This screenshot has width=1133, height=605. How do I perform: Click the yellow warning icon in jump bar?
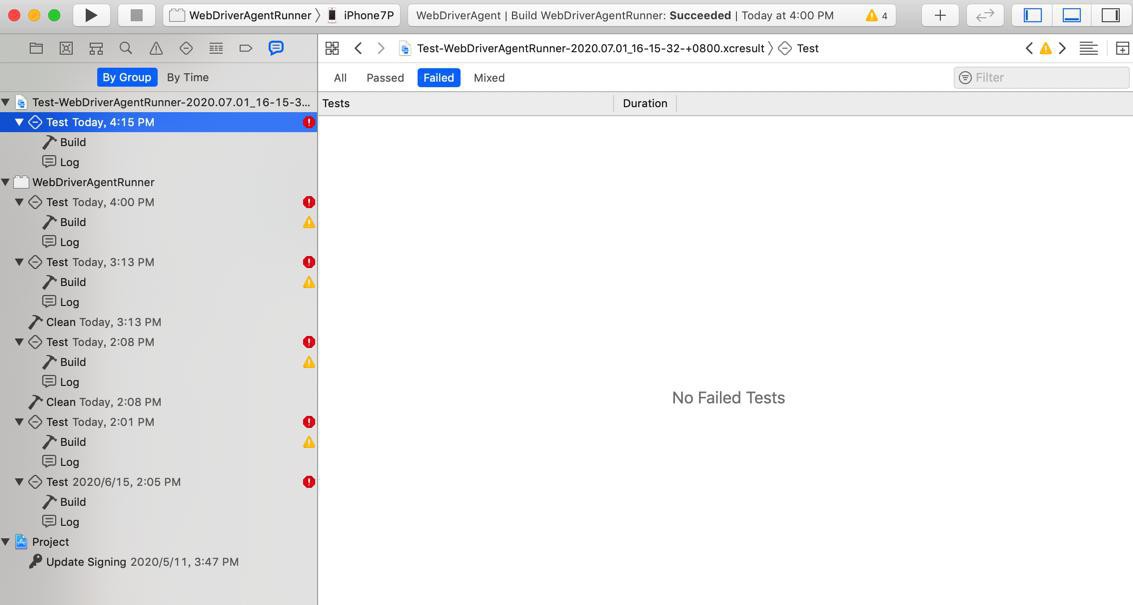coord(1046,48)
